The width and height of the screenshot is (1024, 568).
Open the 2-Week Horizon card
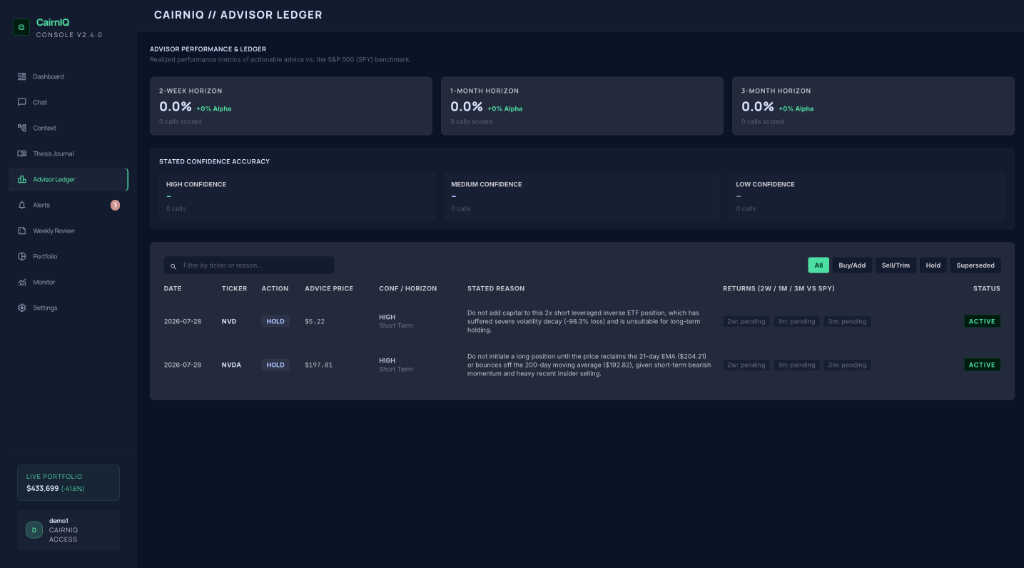pos(291,106)
